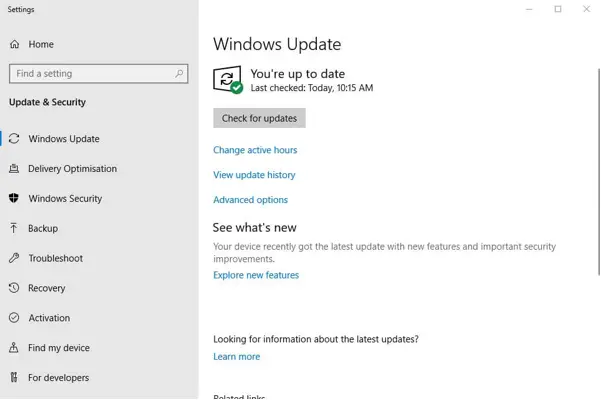Minimize the Settings window
Screen dimensions: 601x404
(x=529, y=9)
